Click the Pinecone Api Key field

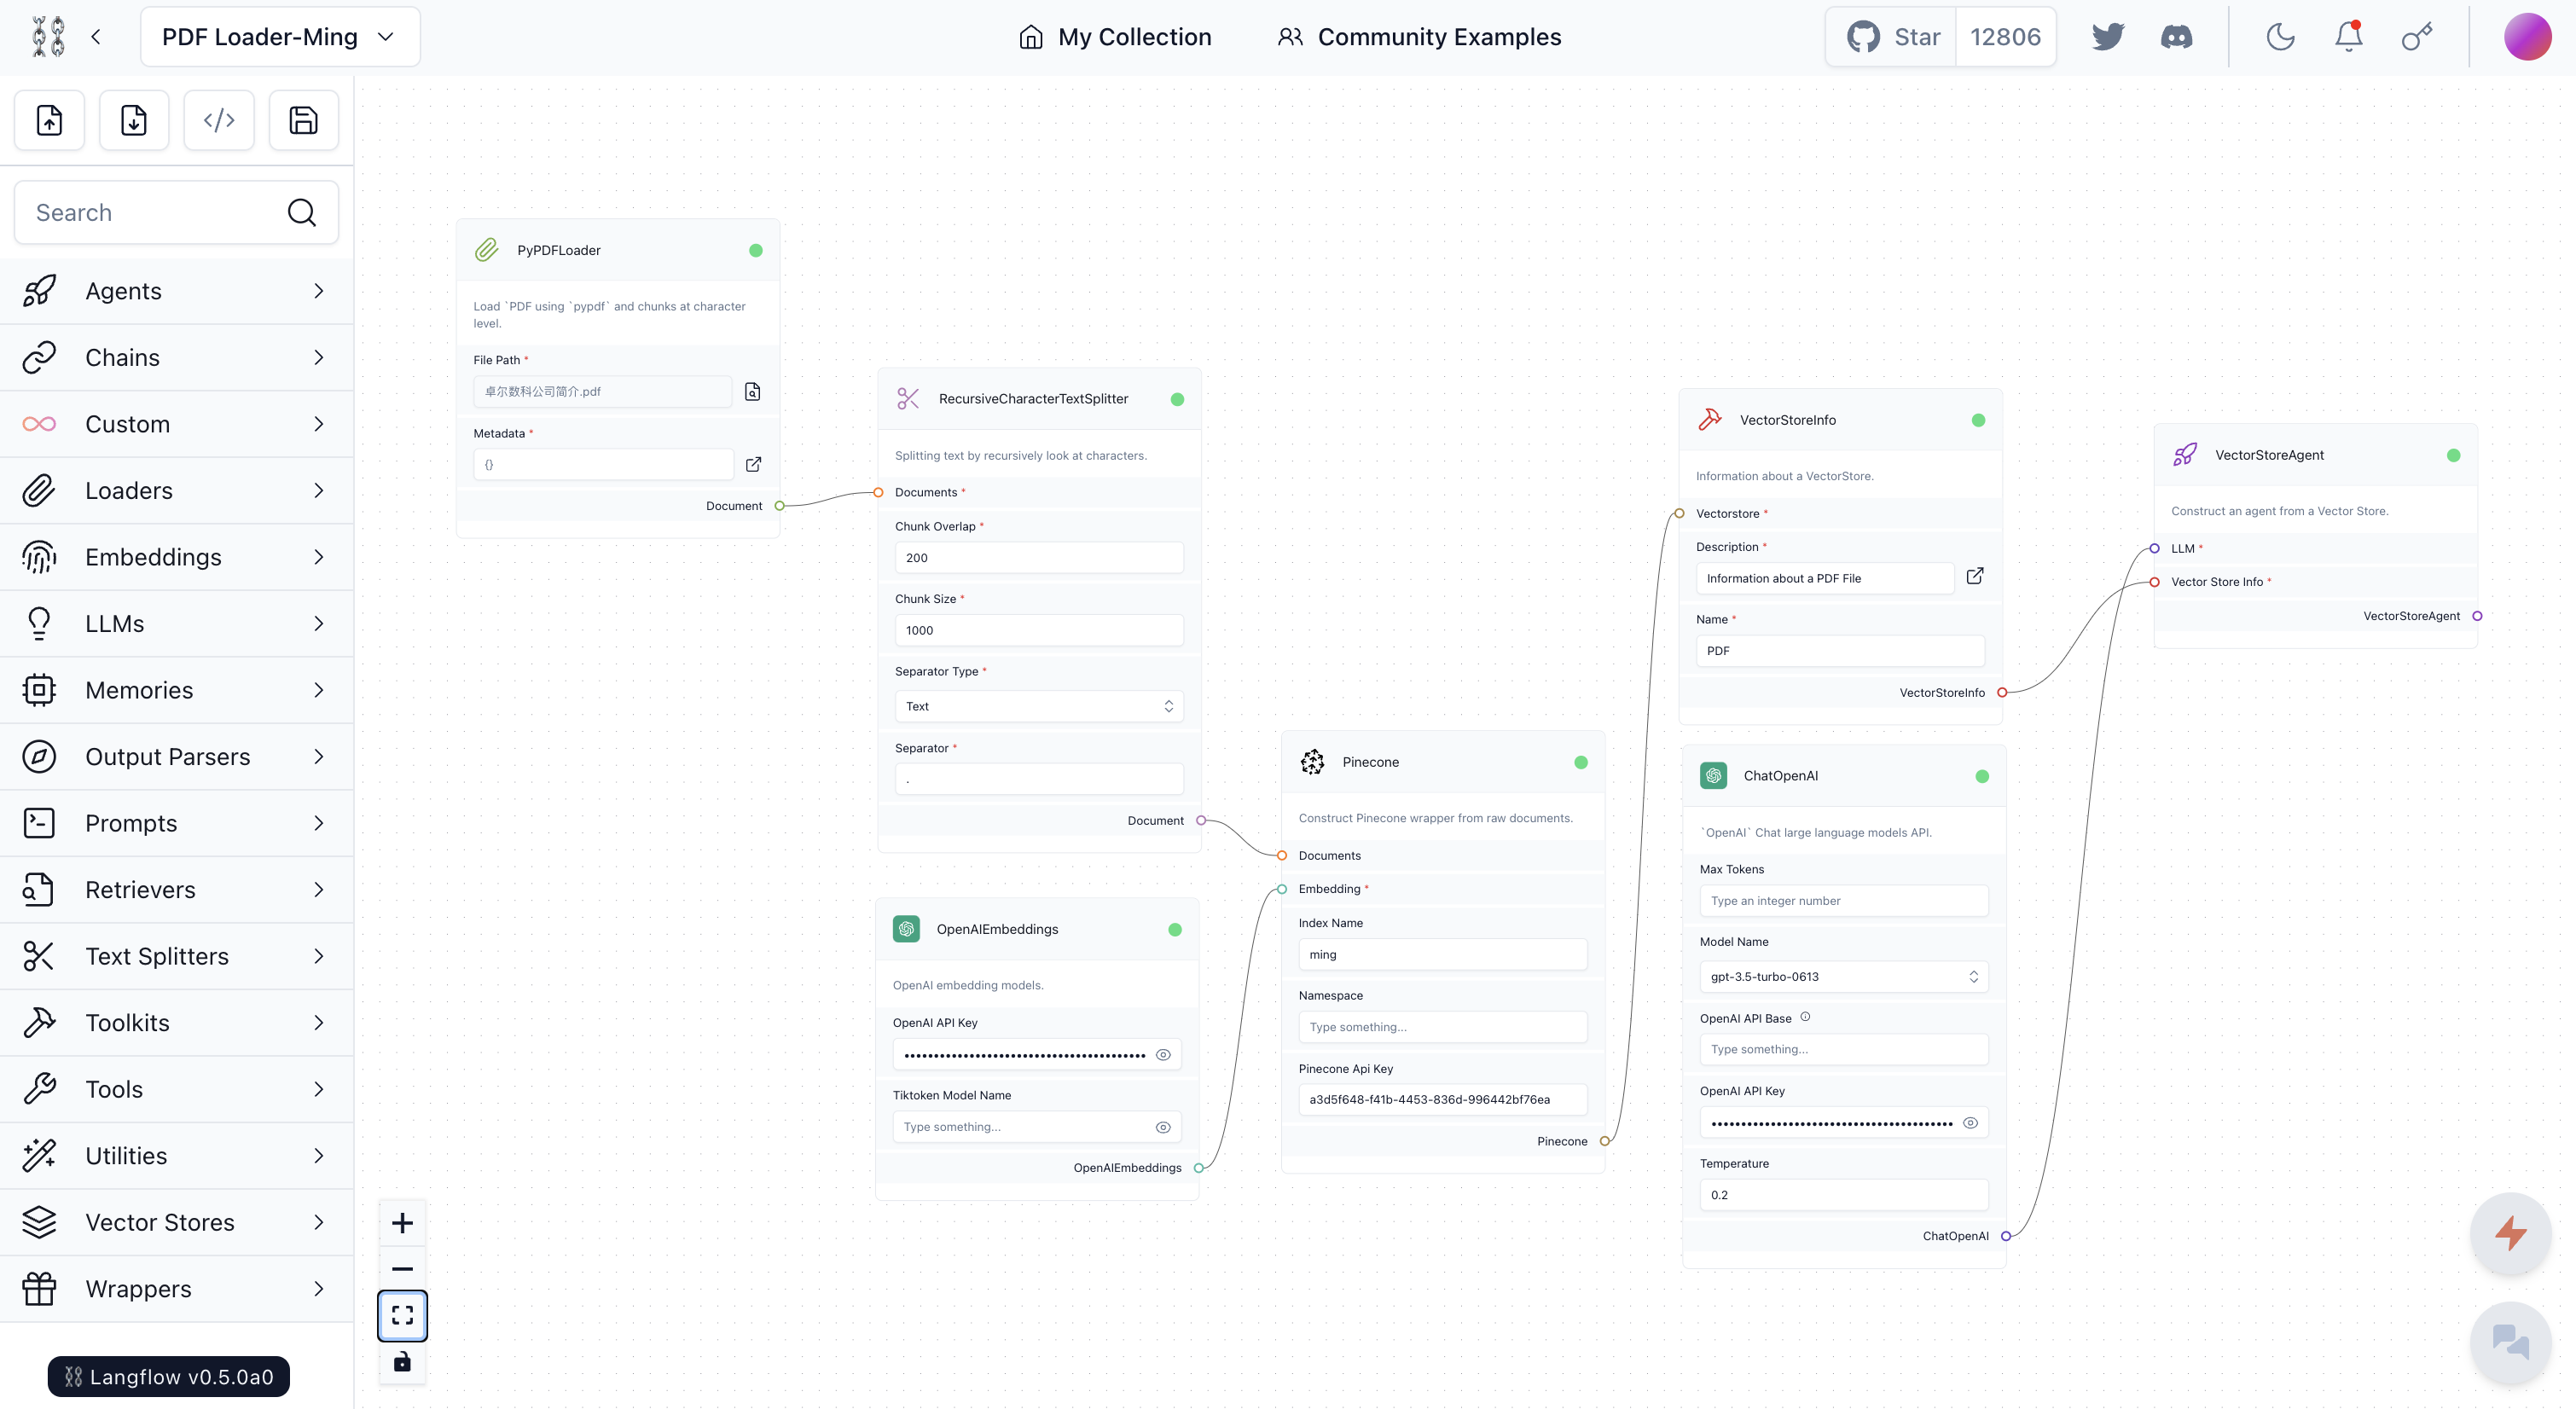[1442, 1100]
